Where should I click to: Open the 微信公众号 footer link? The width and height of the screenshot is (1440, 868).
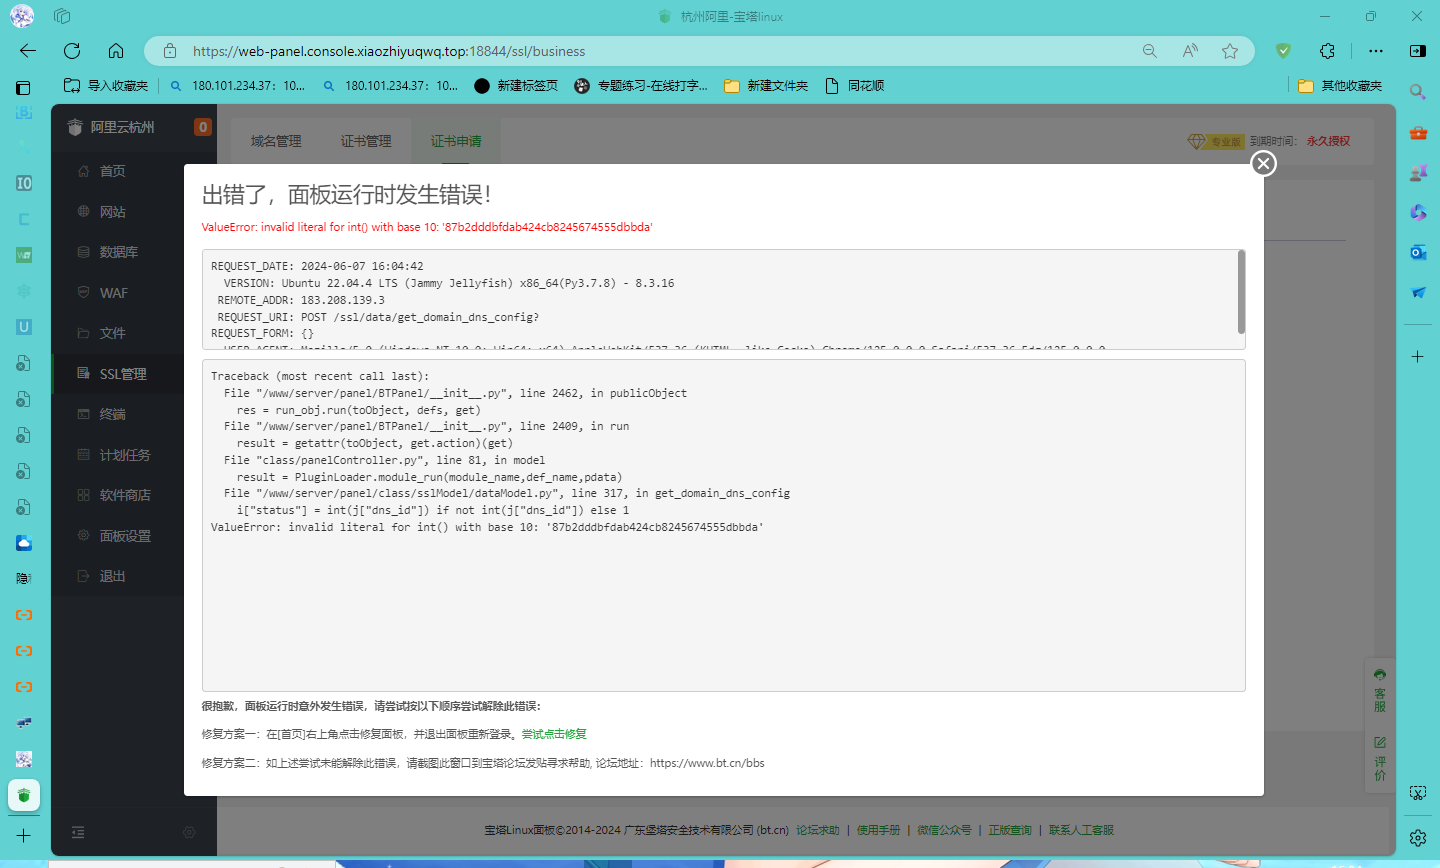(944, 830)
